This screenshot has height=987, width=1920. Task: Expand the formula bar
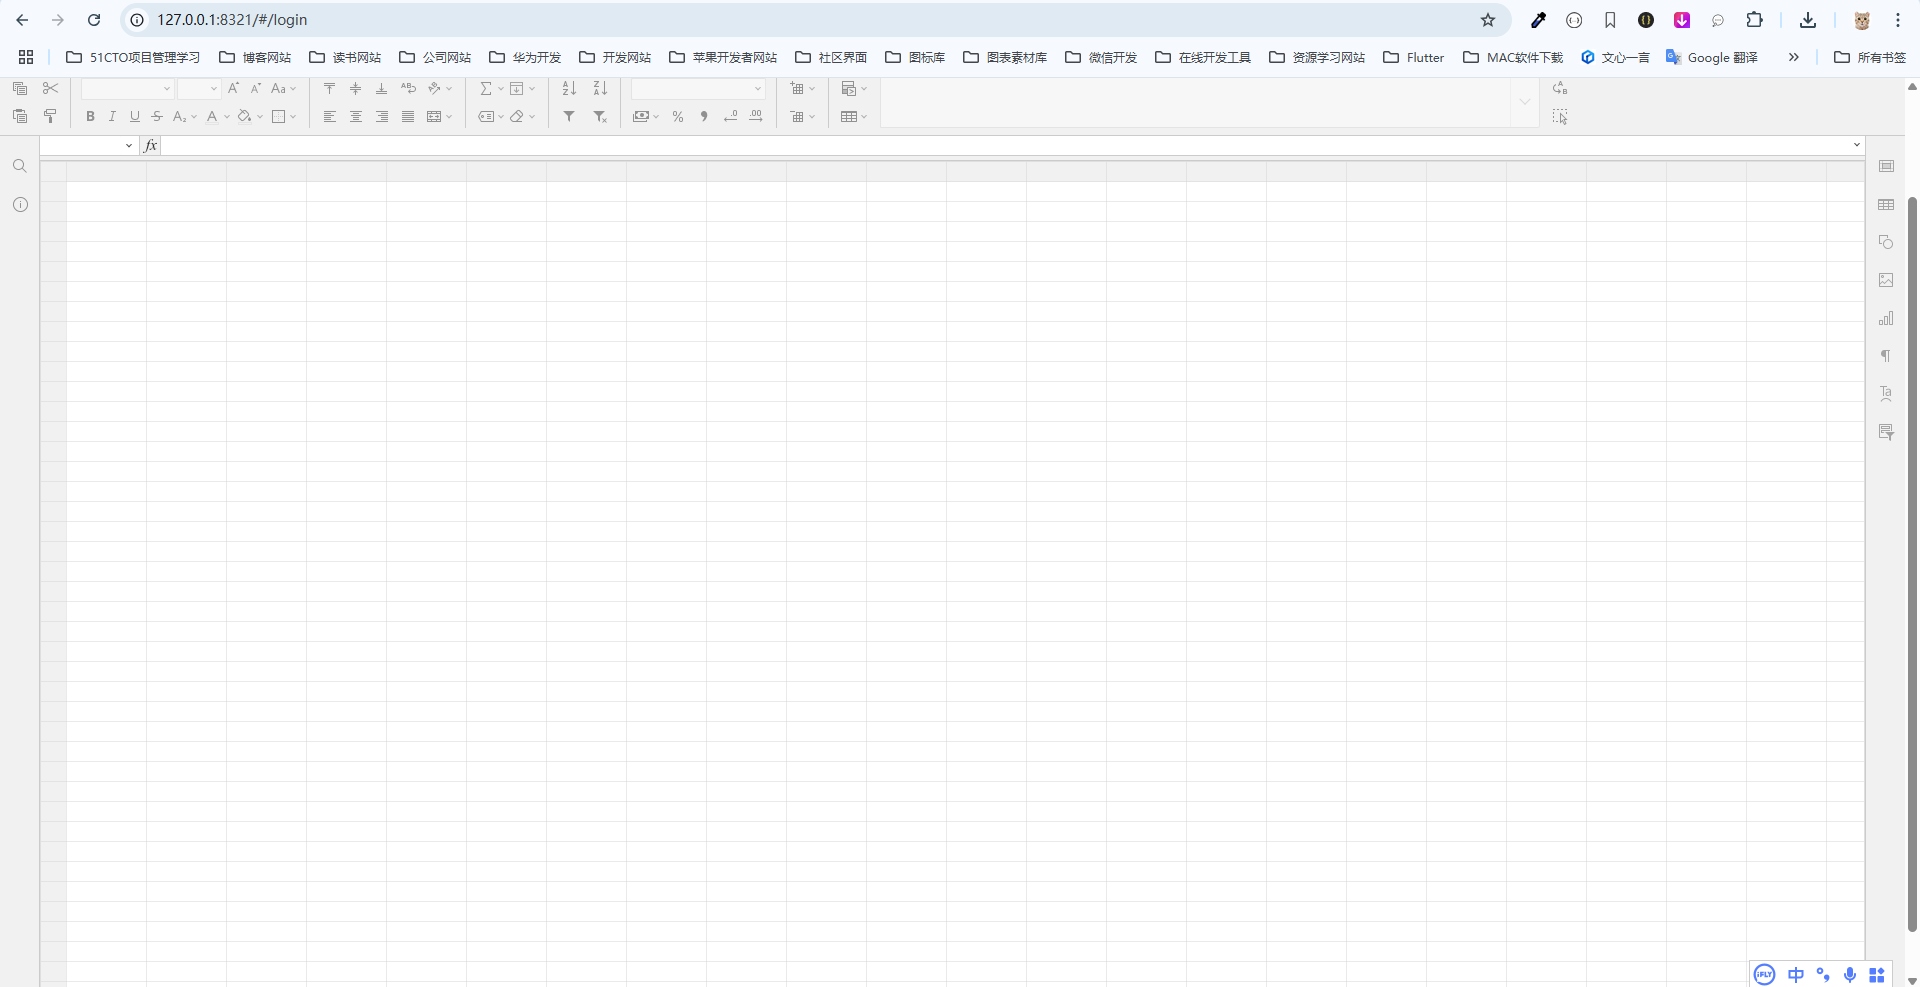(x=1857, y=145)
